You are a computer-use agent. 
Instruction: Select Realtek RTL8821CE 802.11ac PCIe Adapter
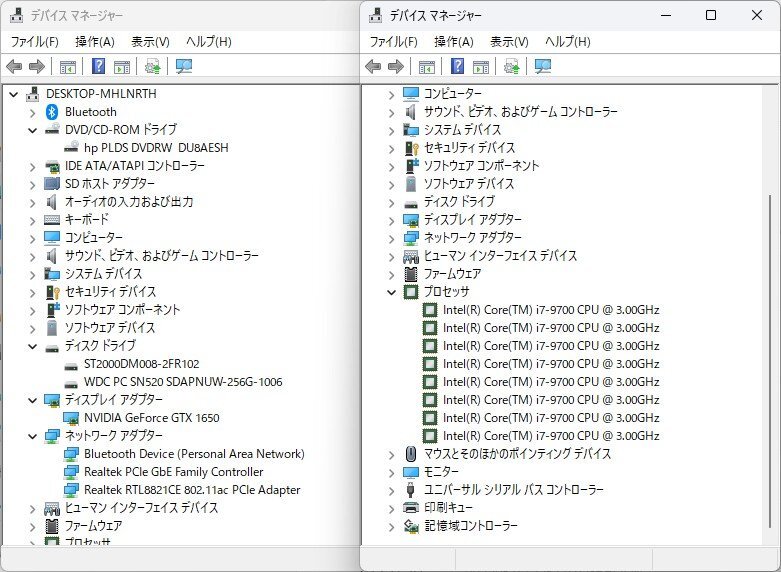[x=192, y=490]
